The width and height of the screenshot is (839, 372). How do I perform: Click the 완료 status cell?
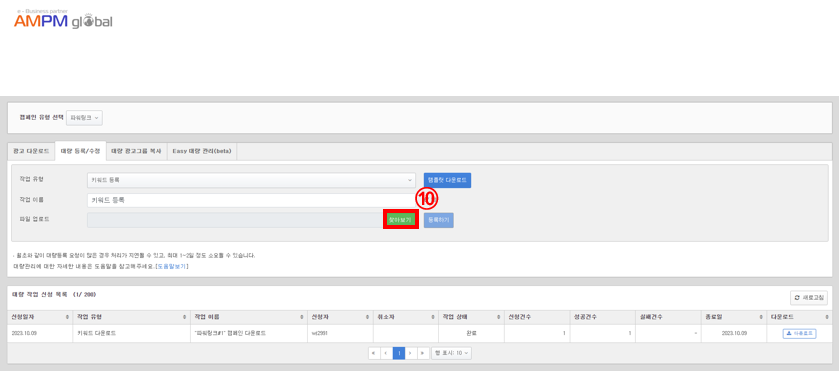pos(471,333)
